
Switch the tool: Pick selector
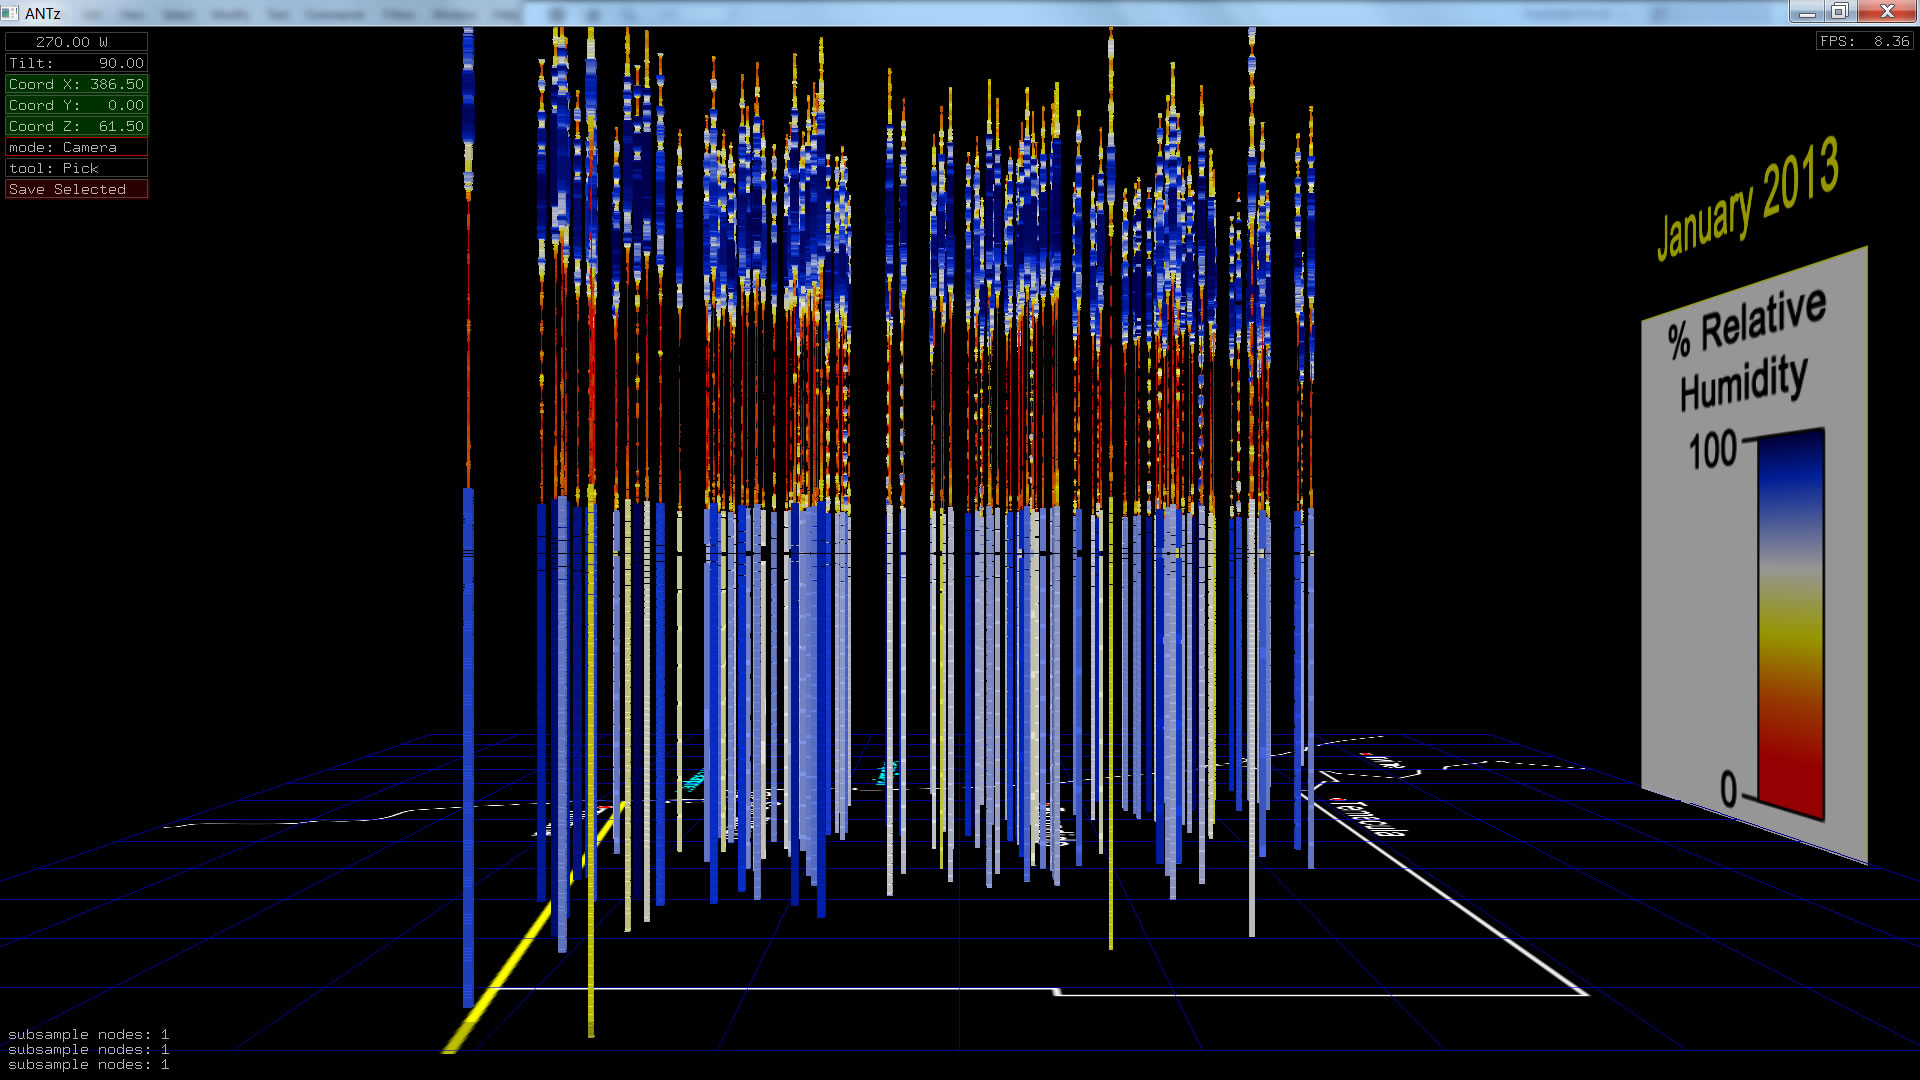pos(76,168)
